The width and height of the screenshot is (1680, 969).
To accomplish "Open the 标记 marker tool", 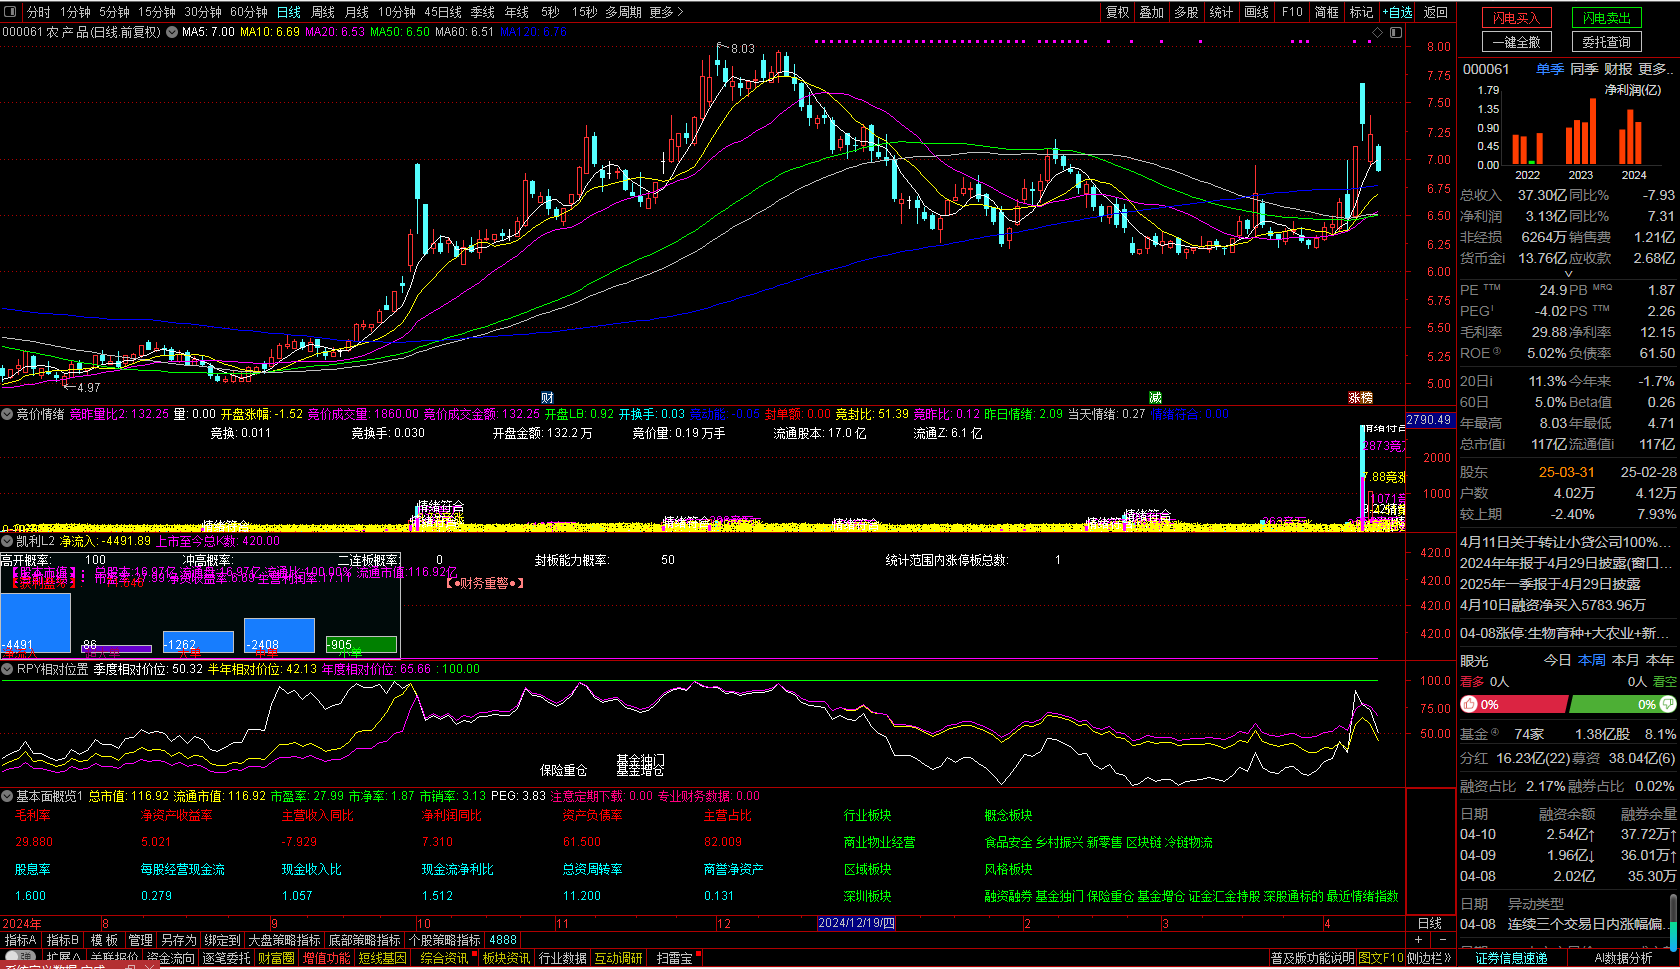I will (x=1361, y=12).
